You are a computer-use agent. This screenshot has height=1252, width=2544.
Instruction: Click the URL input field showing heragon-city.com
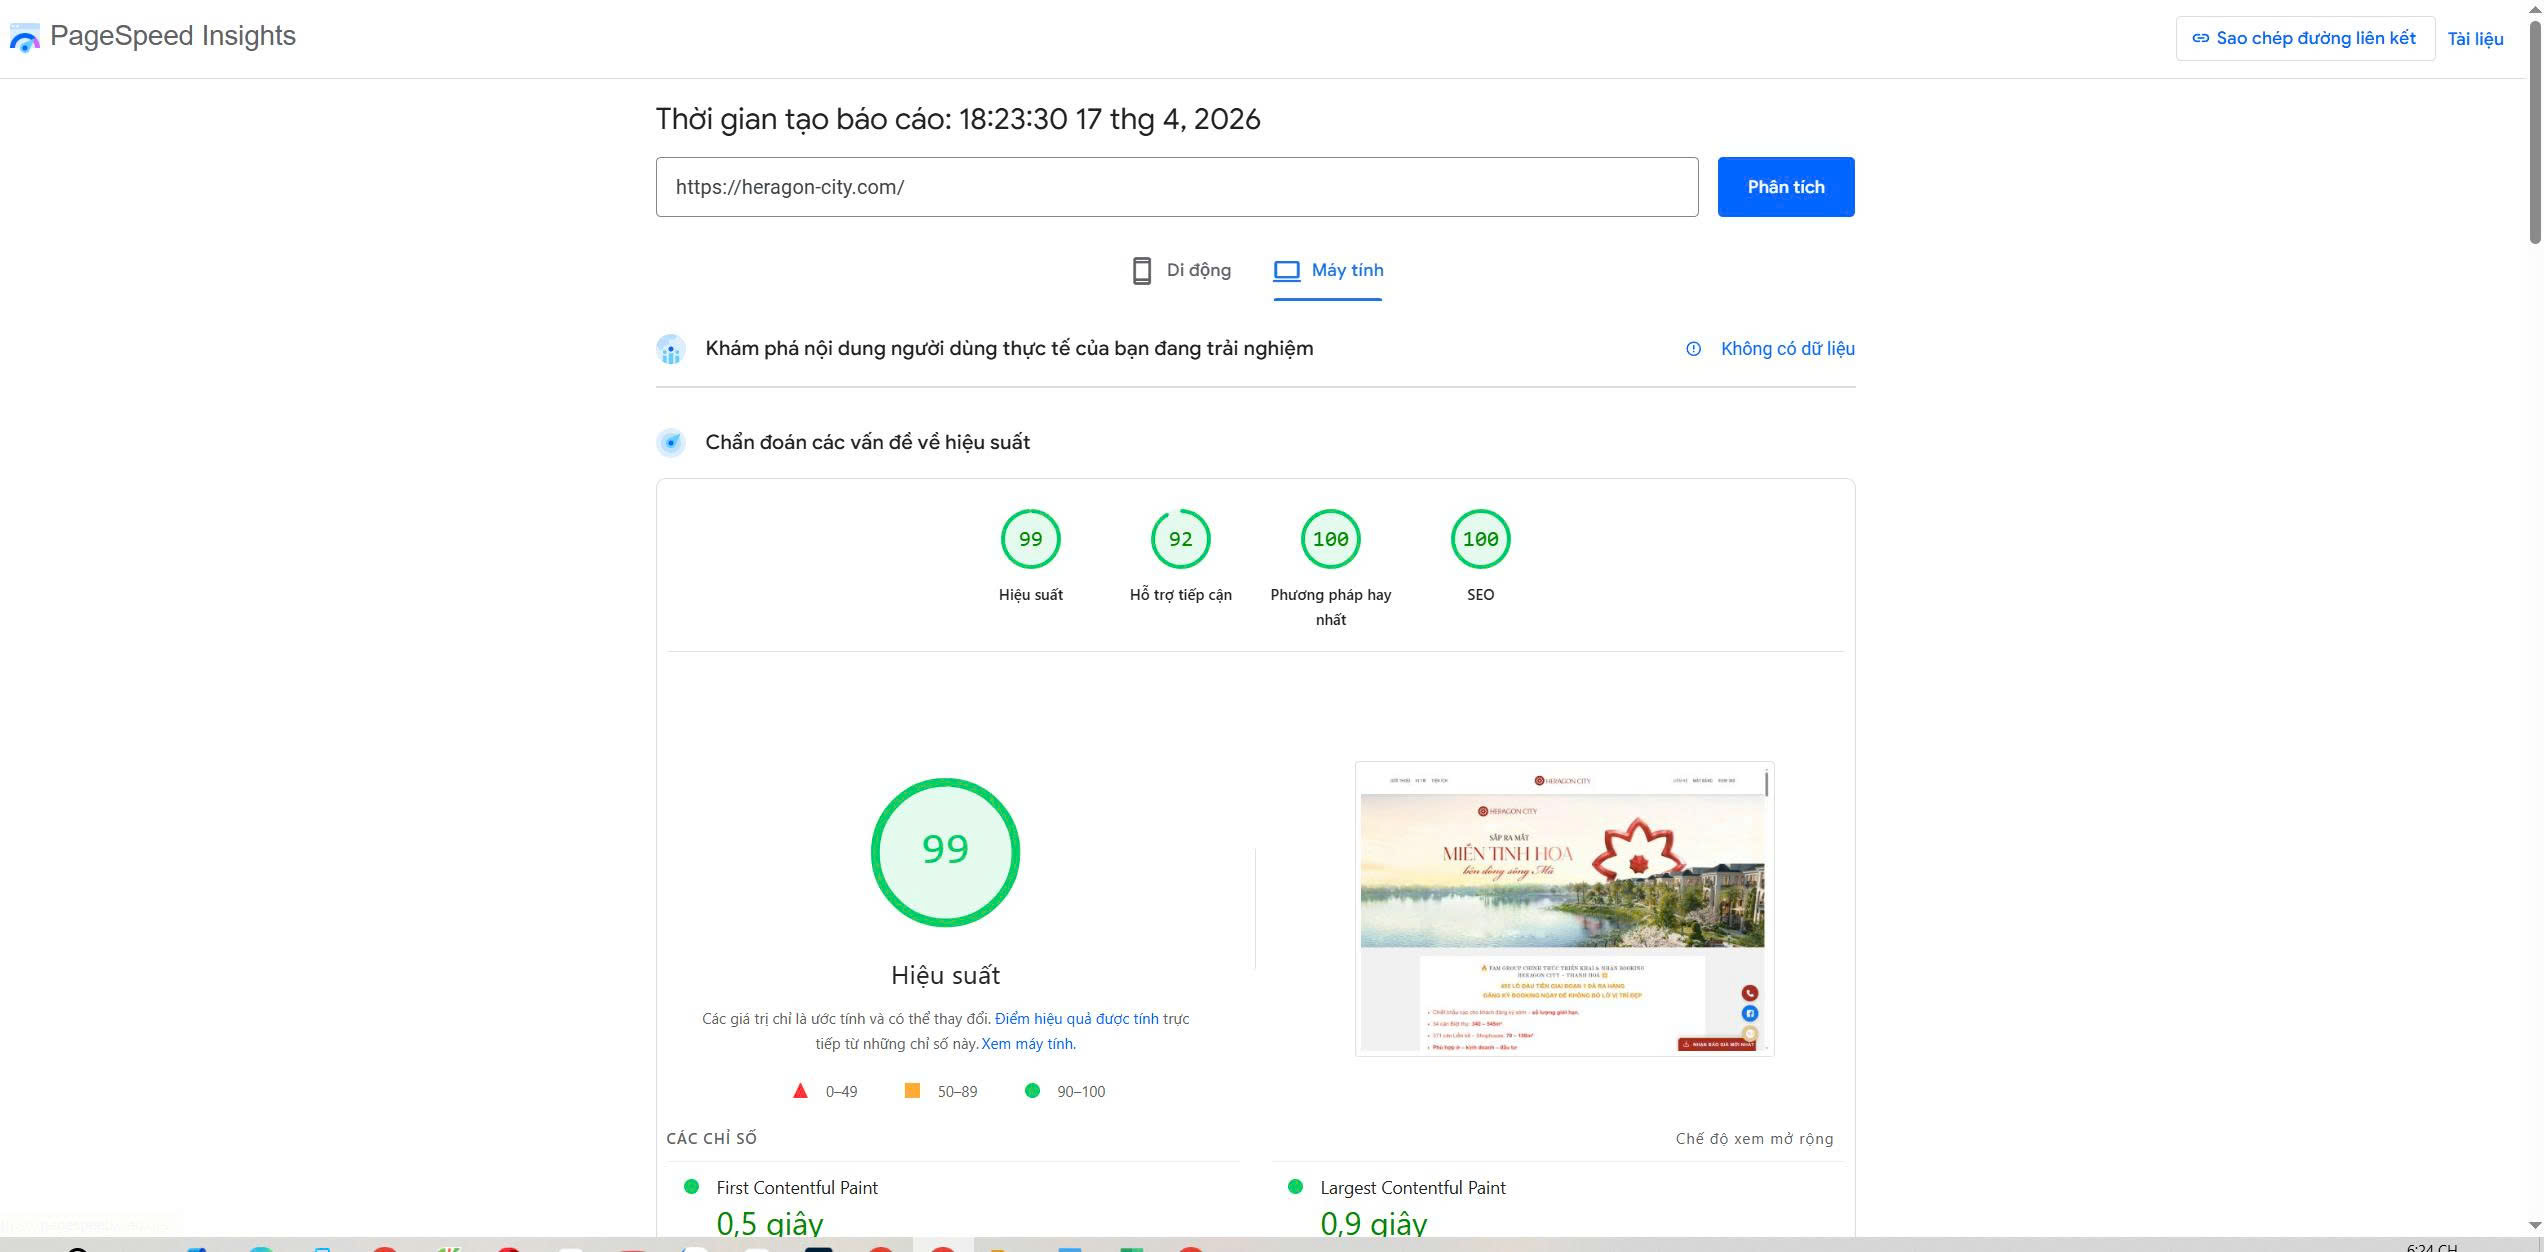tap(1175, 186)
